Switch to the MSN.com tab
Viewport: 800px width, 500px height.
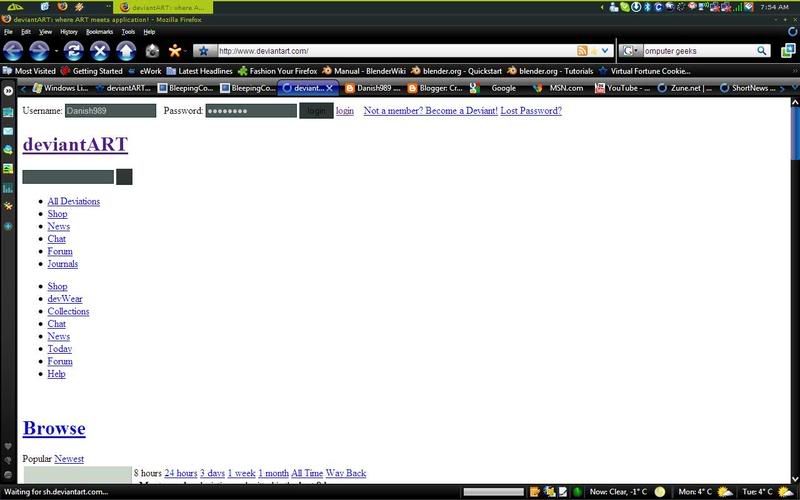click(561, 88)
